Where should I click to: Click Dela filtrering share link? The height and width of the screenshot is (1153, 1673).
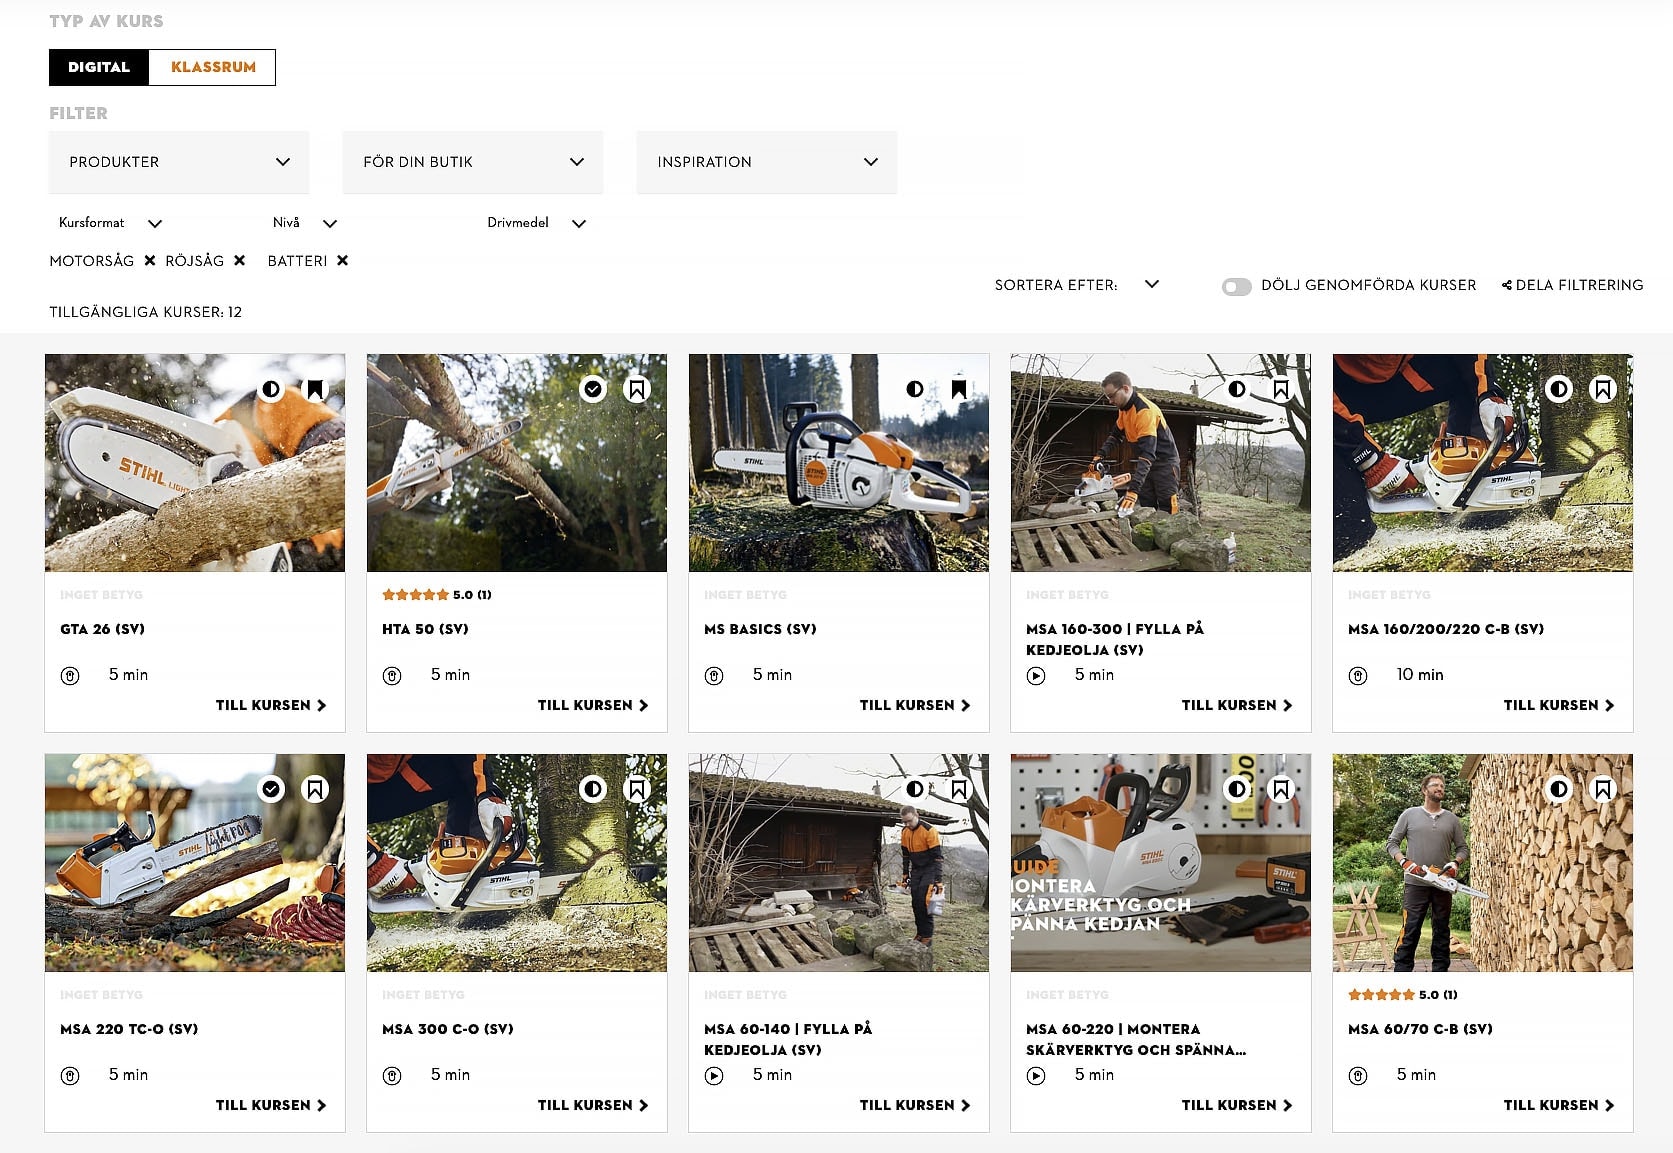[x=1572, y=285]
